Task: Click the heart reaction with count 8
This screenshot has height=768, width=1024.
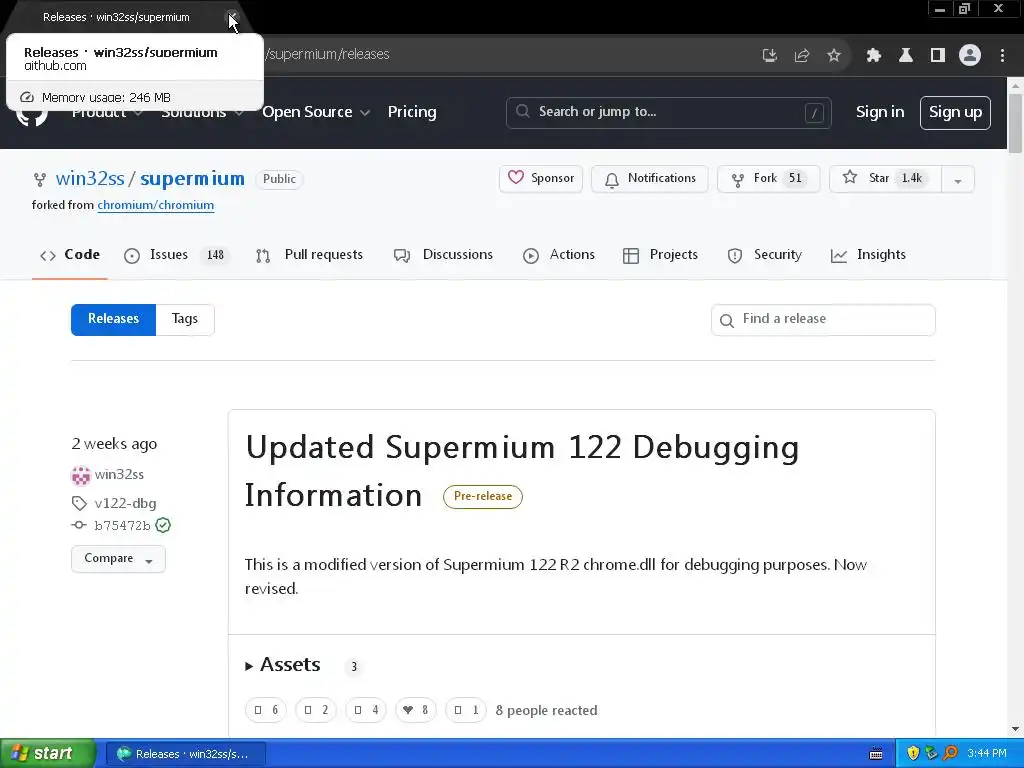Action: pyautogui.click(x=416, y=710)
